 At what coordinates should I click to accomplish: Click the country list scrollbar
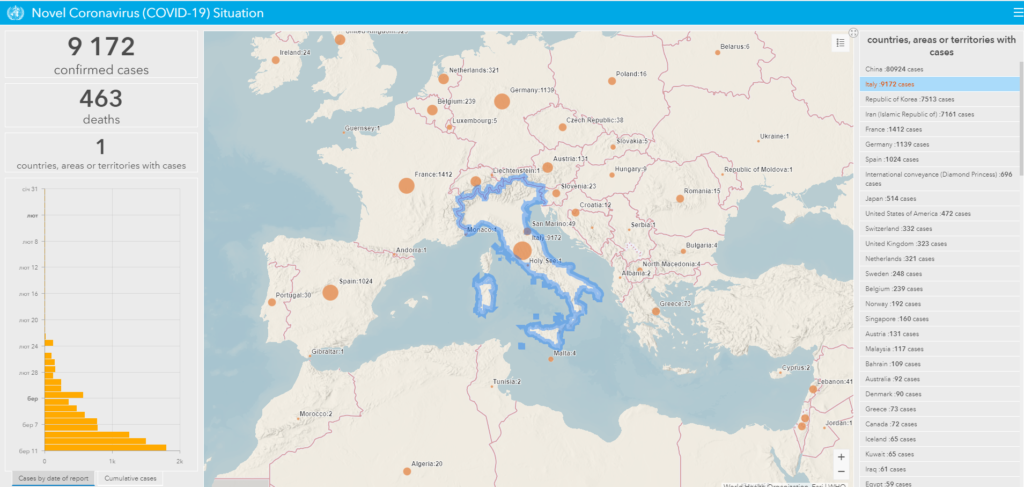point(1021,110)
